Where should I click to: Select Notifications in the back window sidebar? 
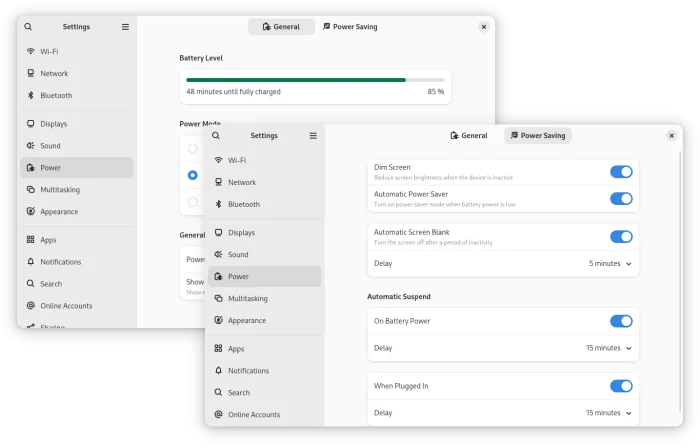point(77,261)
